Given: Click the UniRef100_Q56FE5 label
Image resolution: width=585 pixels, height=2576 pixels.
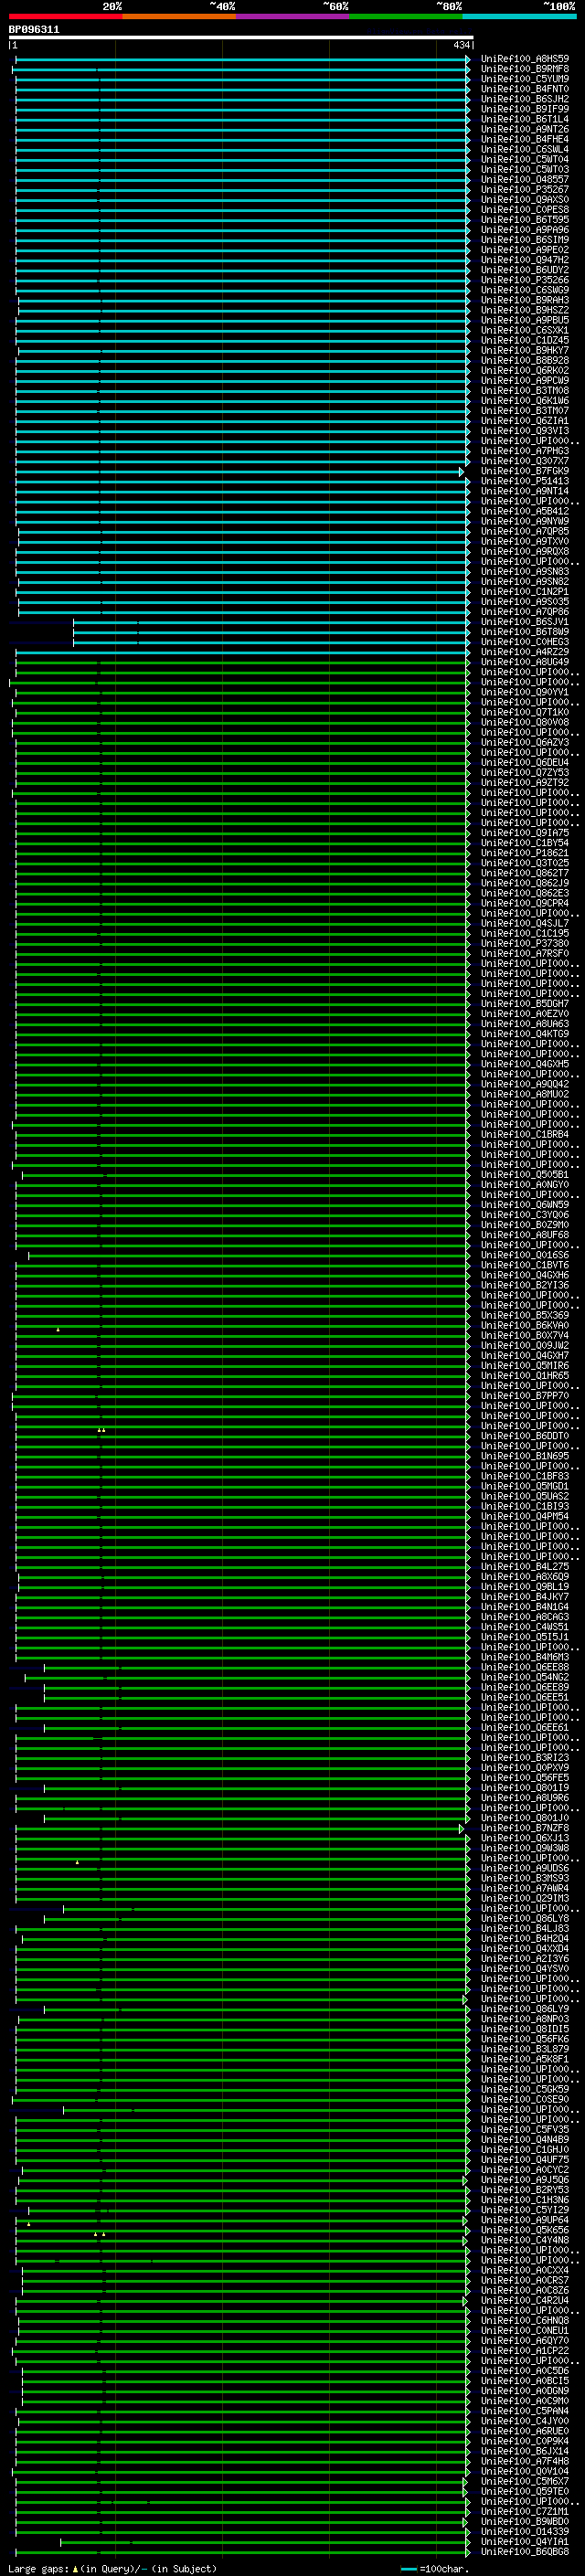Looking at the screenshot, I should tap(525, 1778).
